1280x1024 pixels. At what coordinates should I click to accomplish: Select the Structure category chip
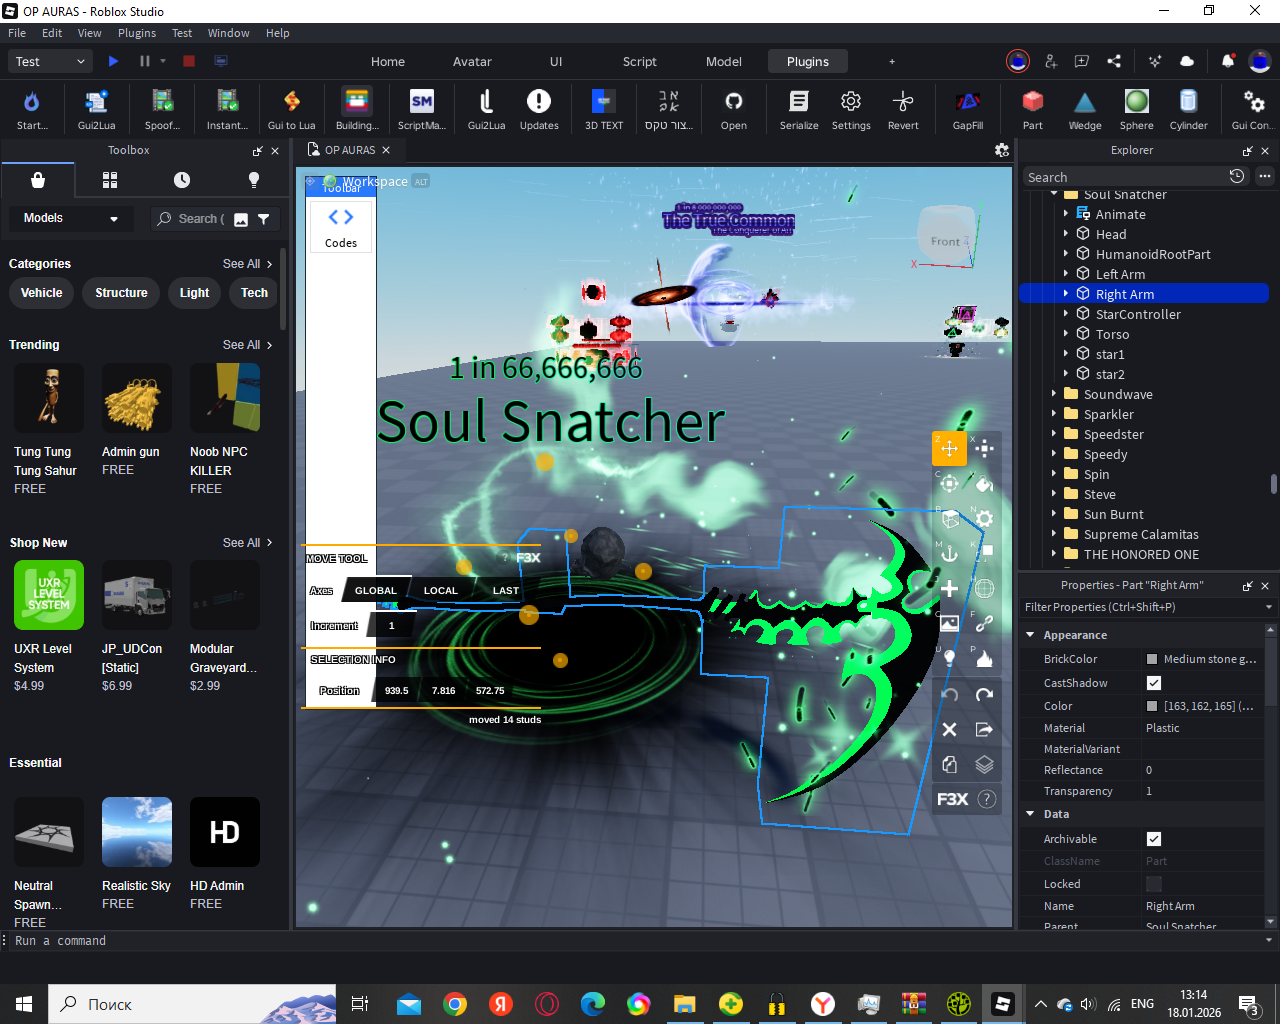coord(121,293)
